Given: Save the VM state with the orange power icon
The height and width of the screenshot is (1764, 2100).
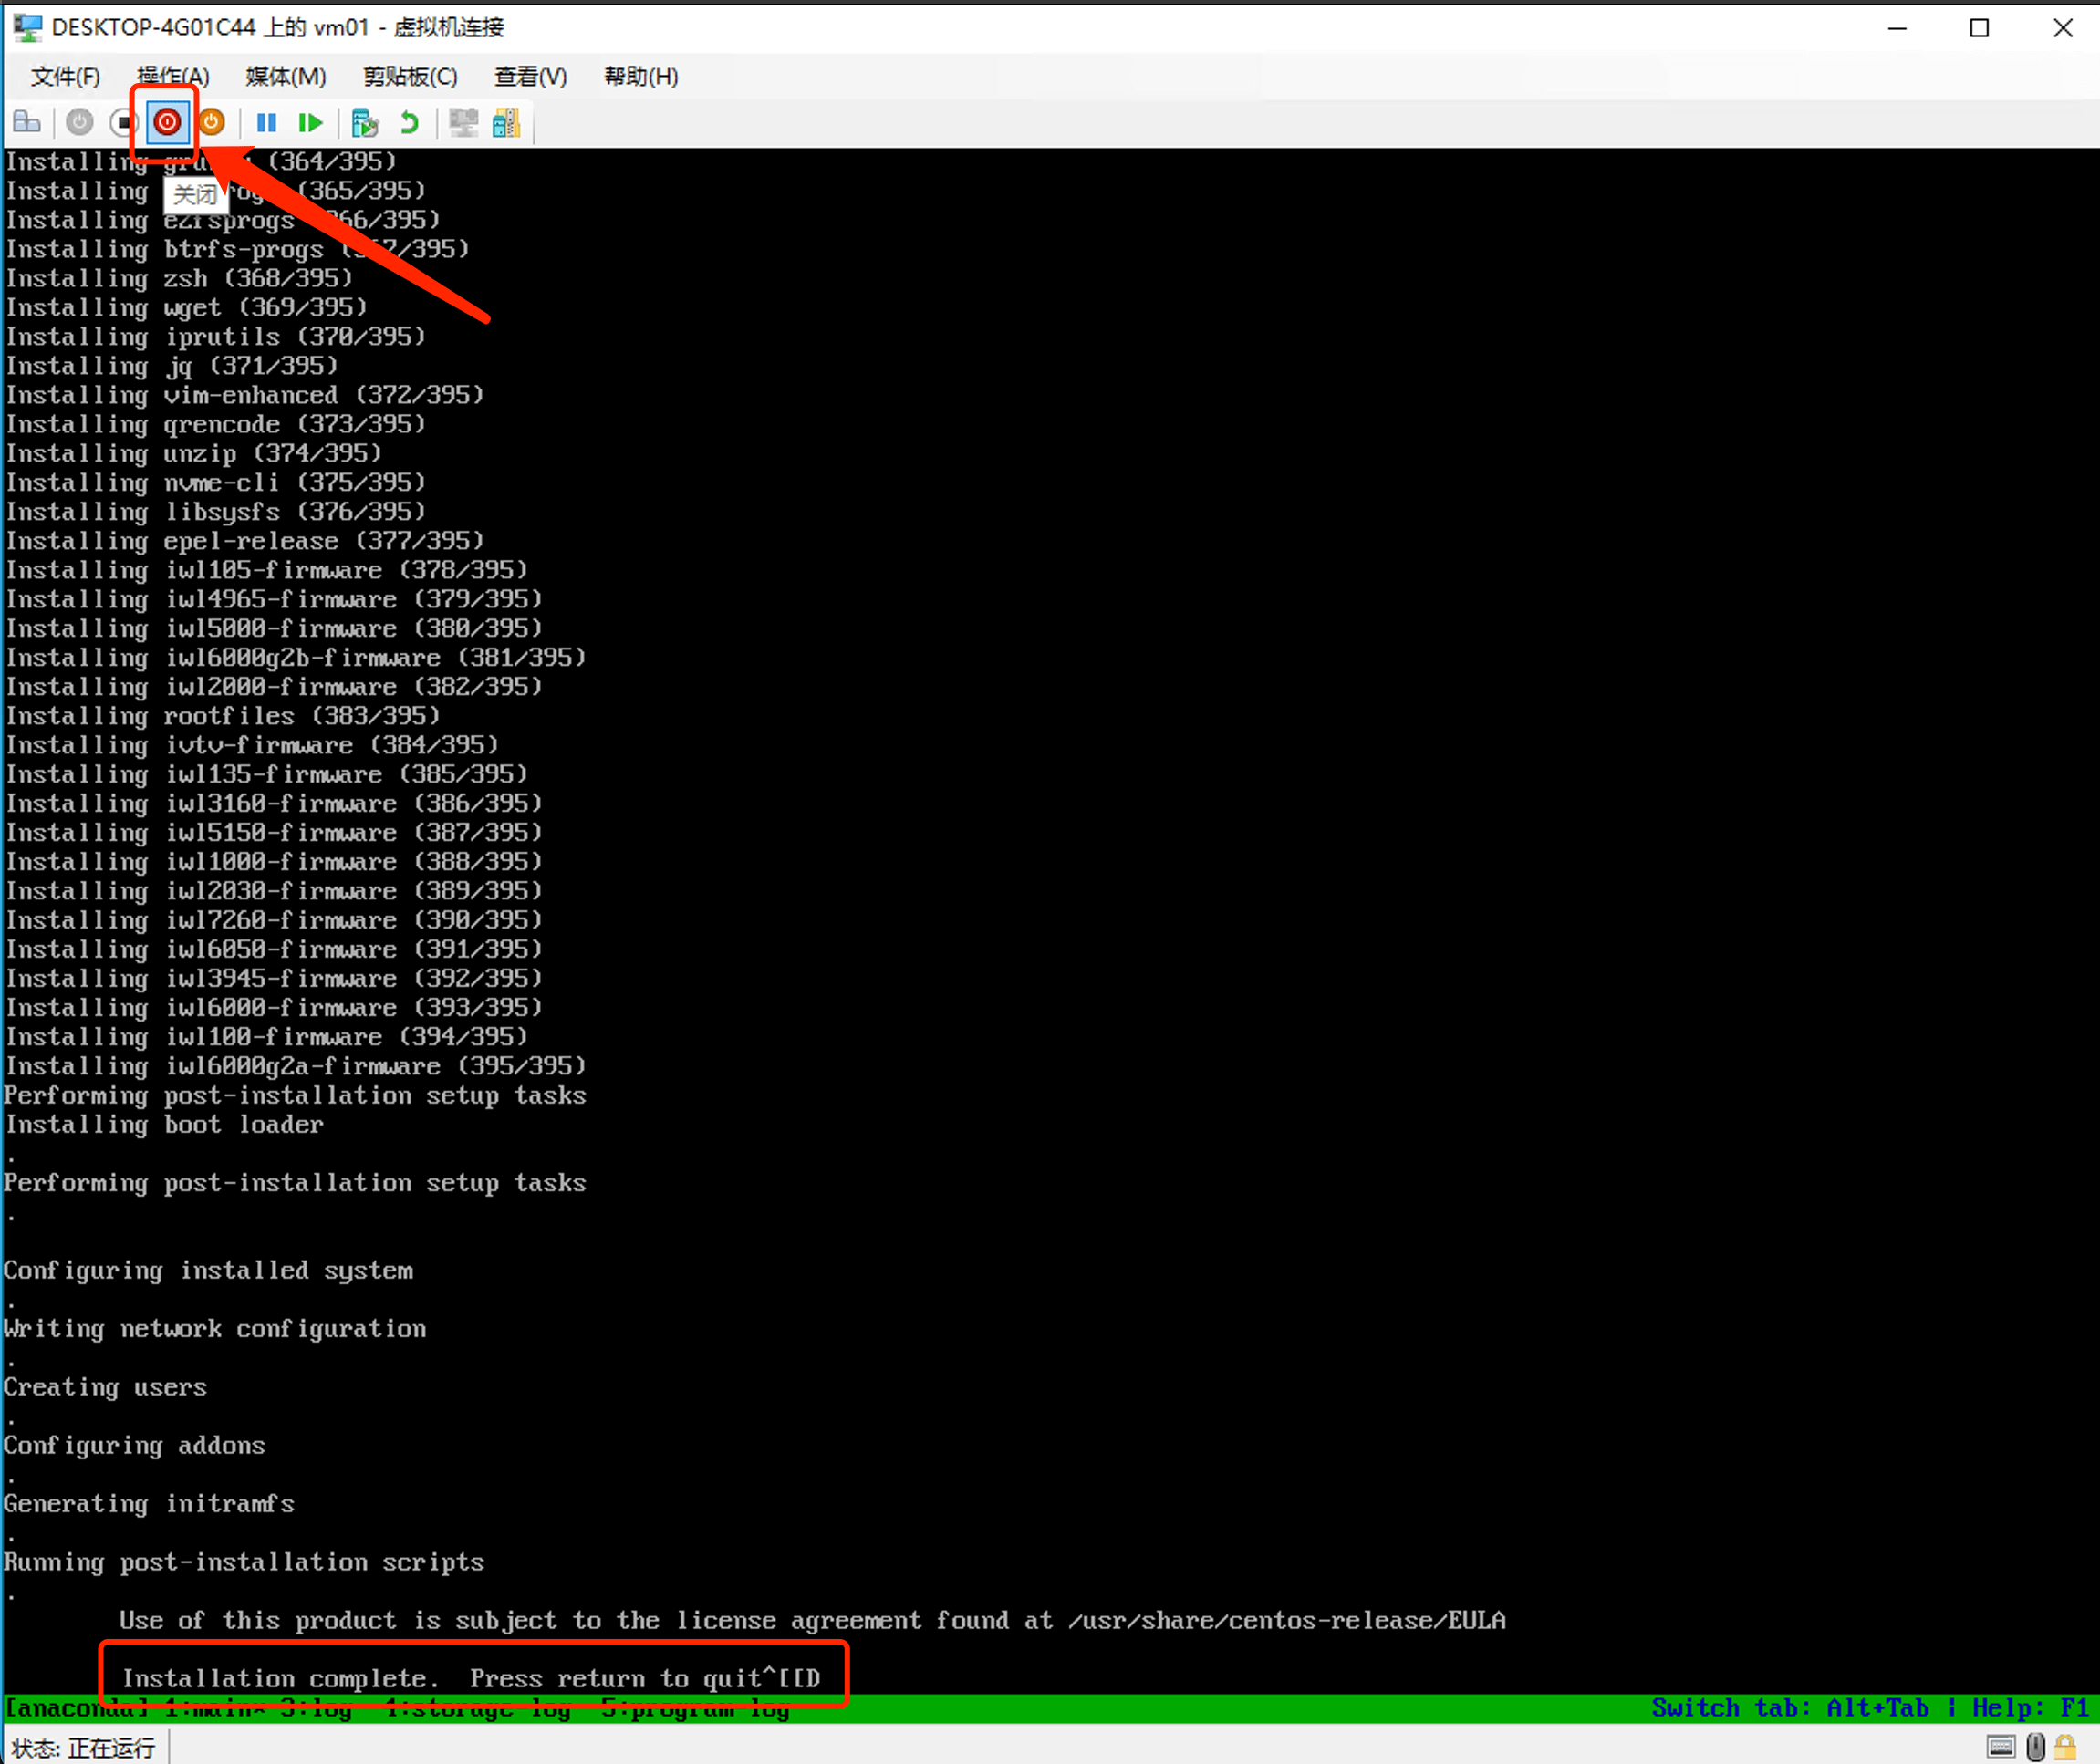Looking at the screenshot, I should point(212,122).
